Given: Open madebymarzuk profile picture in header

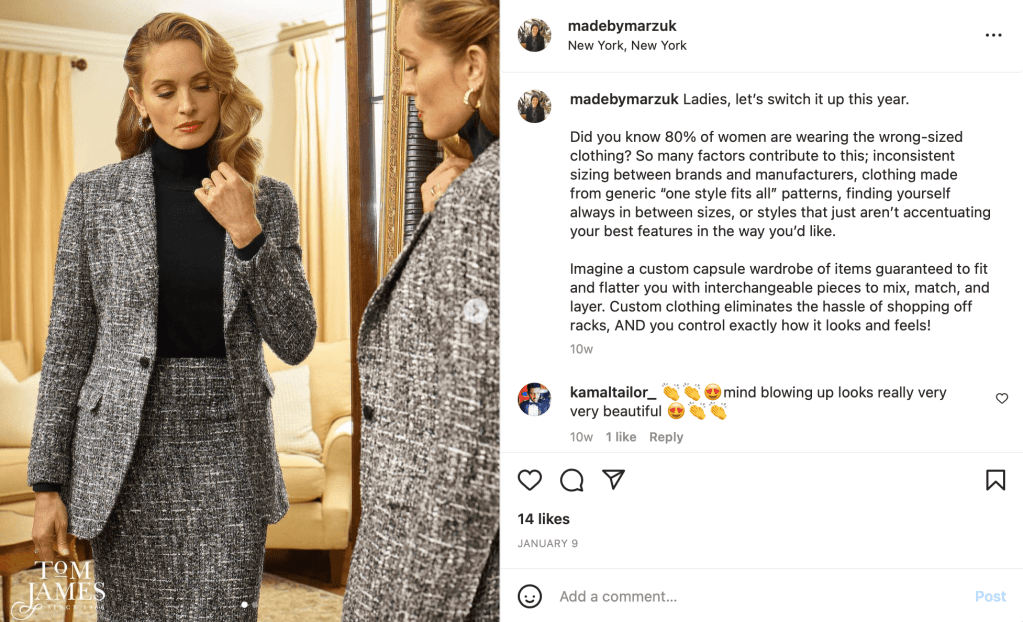Looking at the screenshot, I should (x=534, y=35).
